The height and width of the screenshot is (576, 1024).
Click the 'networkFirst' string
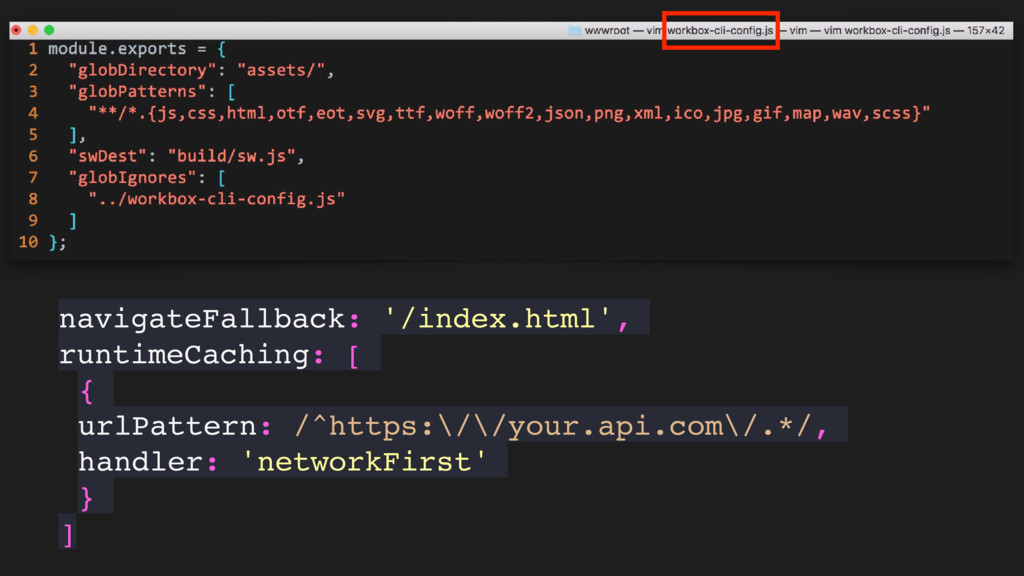(x=364, y=462)
